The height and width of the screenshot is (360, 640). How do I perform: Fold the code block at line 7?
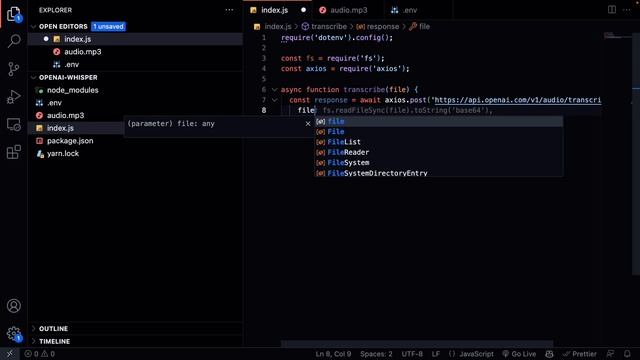(x=274, y=100)
